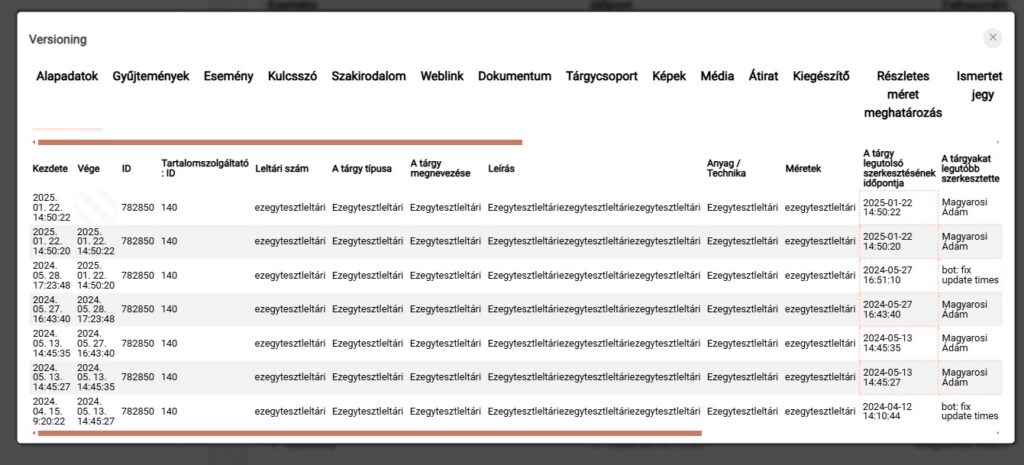Click the Kezdete cell 2025. 01. 22. 14:50:22
1024x465 pixels.
52,208
